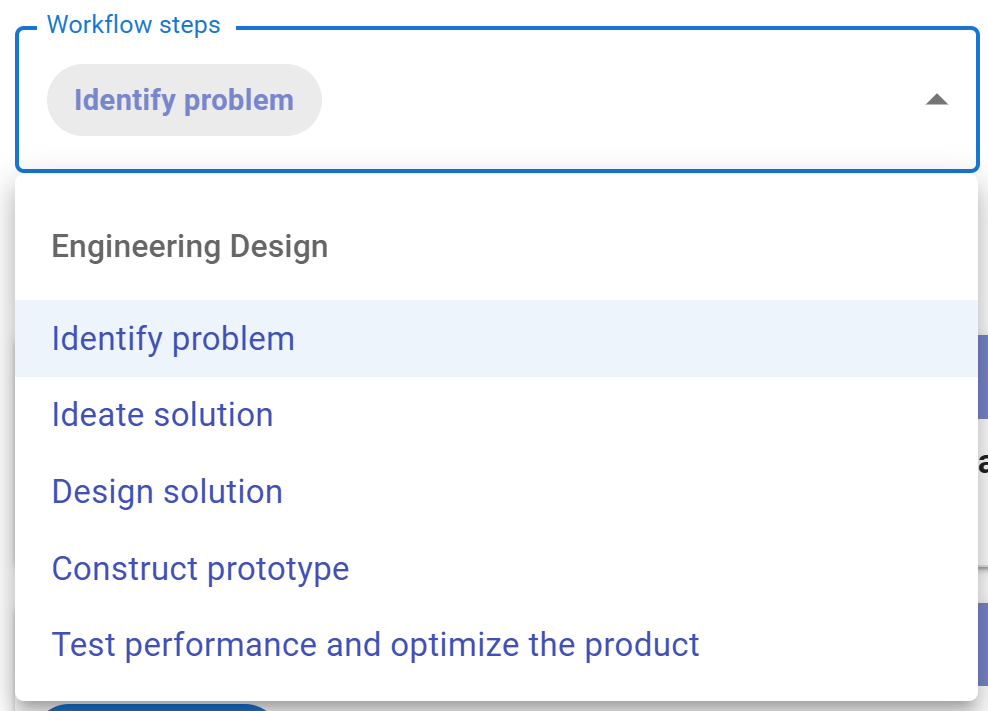Select Identify problem from the list
Screen dimensions: 988x711
tap(173, 339)
